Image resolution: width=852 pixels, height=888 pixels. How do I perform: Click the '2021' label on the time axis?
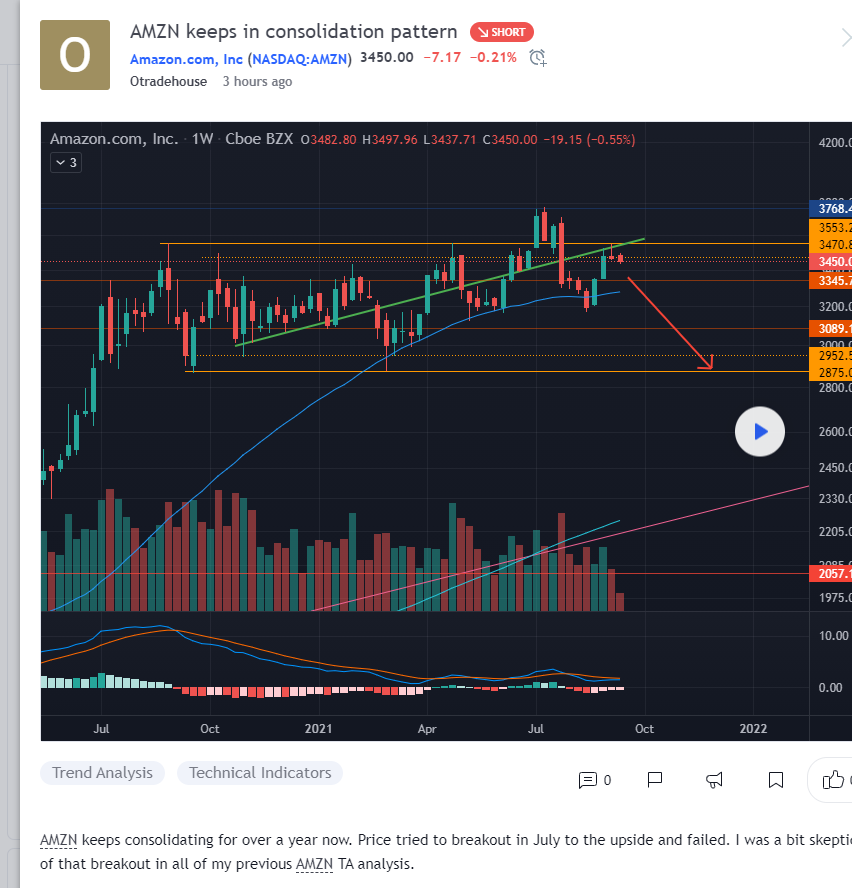(318, 729)
